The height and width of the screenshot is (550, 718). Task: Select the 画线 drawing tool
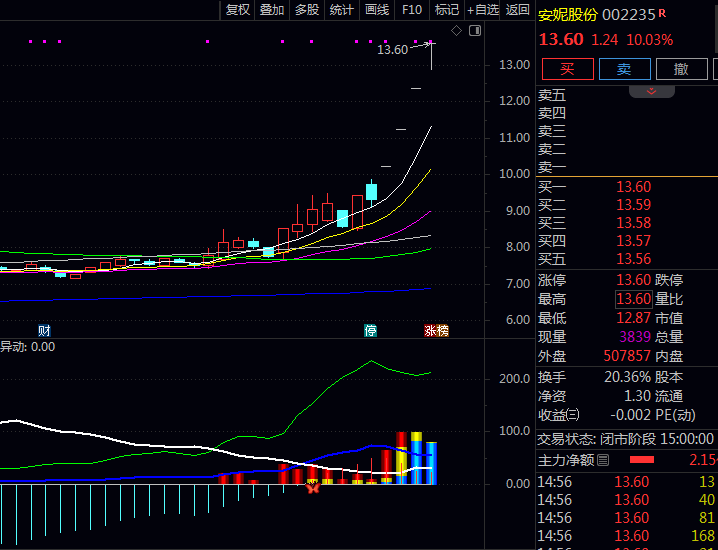point(377,10)
